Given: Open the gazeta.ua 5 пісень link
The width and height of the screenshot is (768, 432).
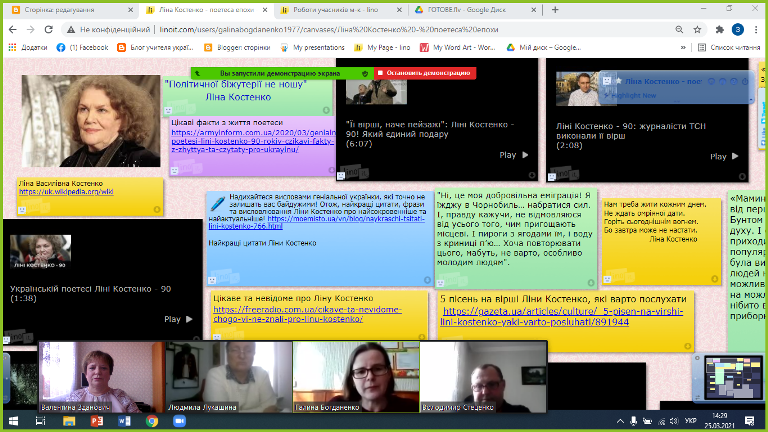Looking at the screenshot, I should pos(561,316).
